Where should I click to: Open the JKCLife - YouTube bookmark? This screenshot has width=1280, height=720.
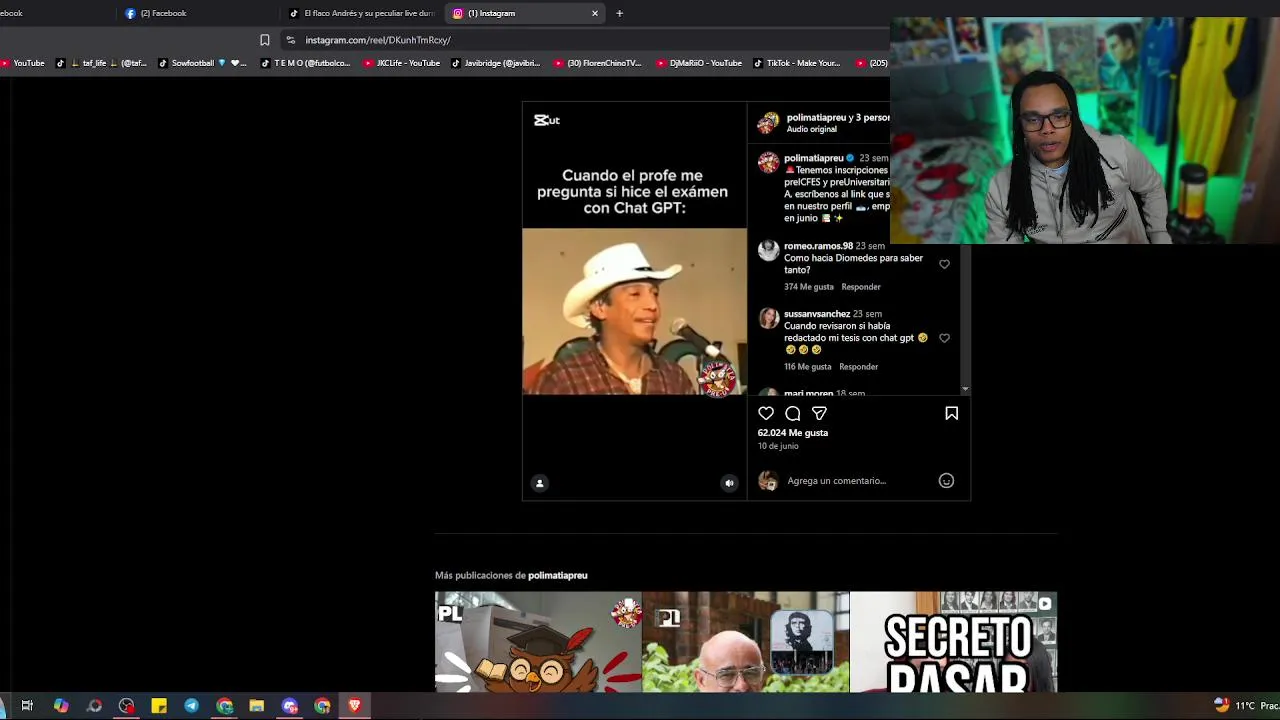pyautogui.click(x=402, y=63)
